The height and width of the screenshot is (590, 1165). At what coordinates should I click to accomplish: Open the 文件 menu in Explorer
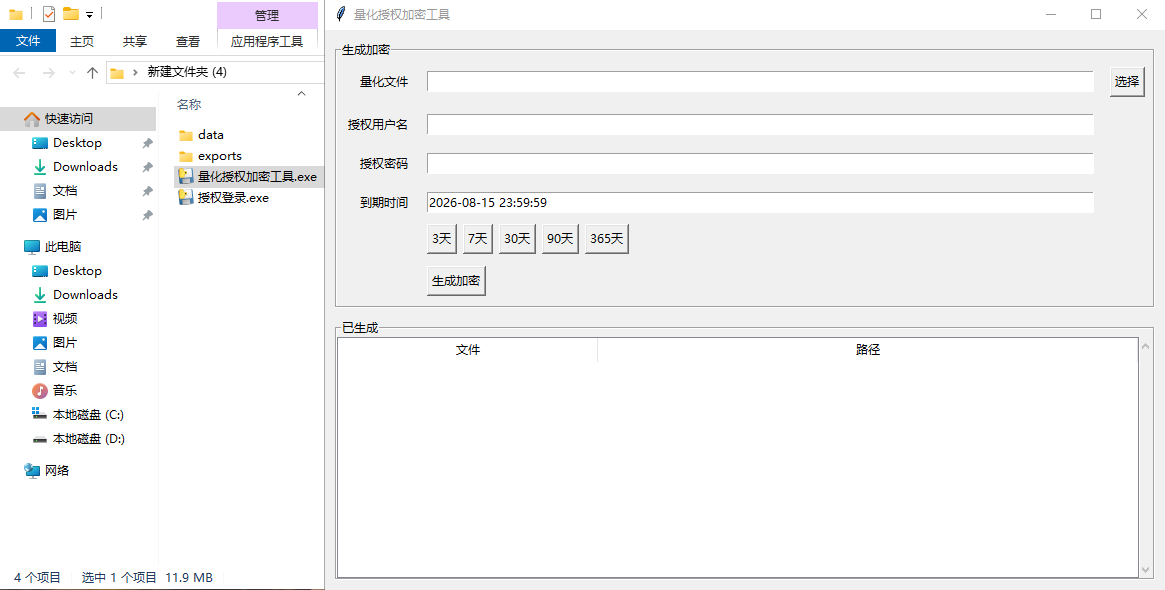27,41
